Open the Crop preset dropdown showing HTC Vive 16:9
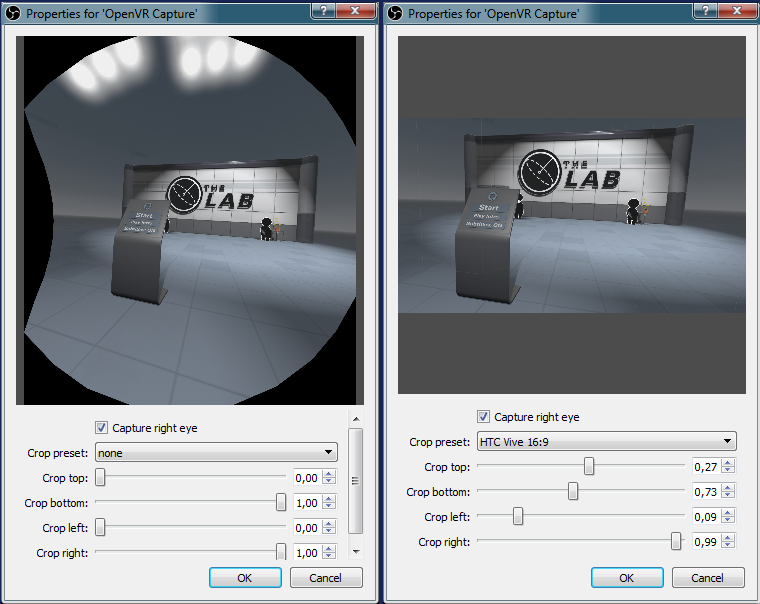 click(x=606, y=441)
